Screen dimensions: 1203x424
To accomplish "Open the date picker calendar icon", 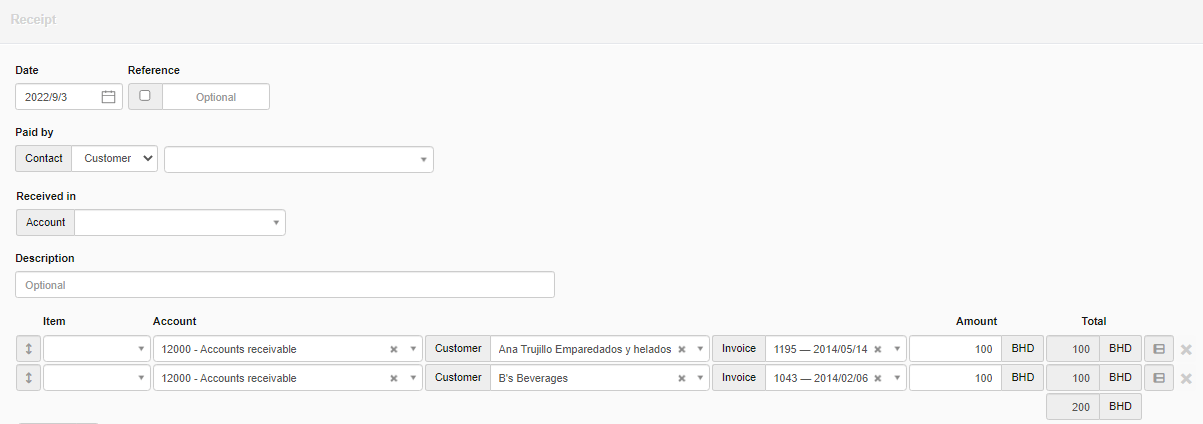I will click(x=109, y=97).
